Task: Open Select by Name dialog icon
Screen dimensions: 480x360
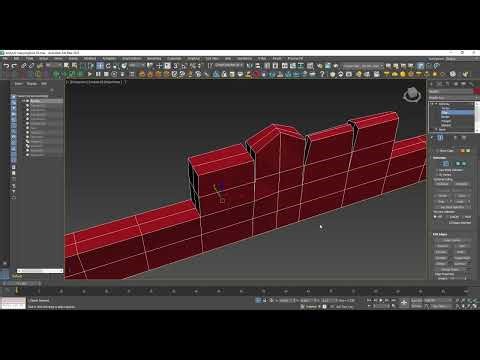Action: click(74, 66)
